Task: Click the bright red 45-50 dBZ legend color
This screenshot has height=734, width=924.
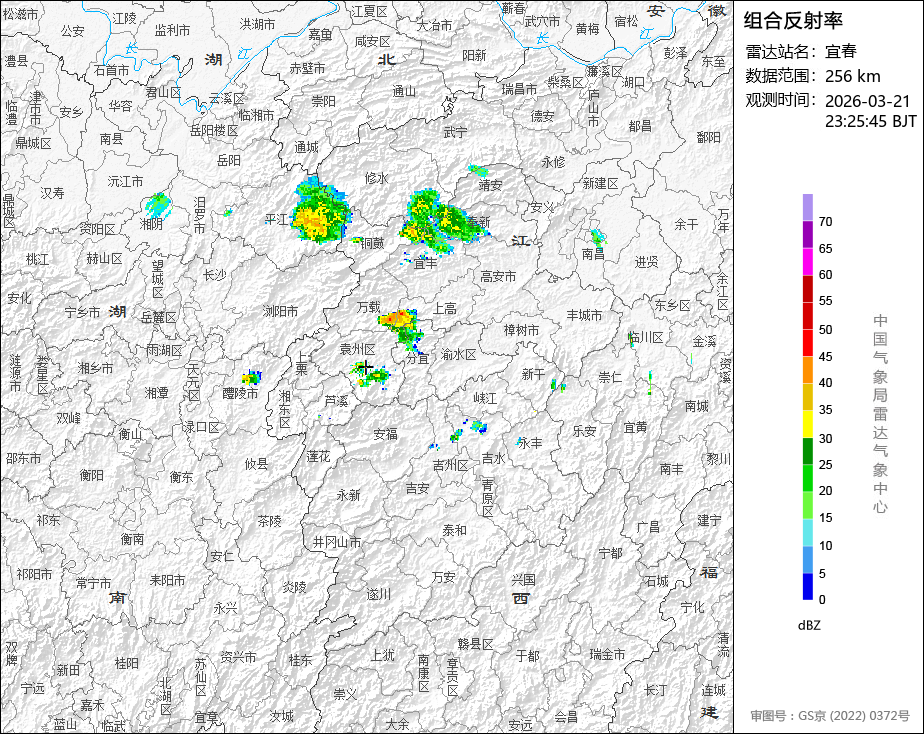Action: click(x=807, y=343)
